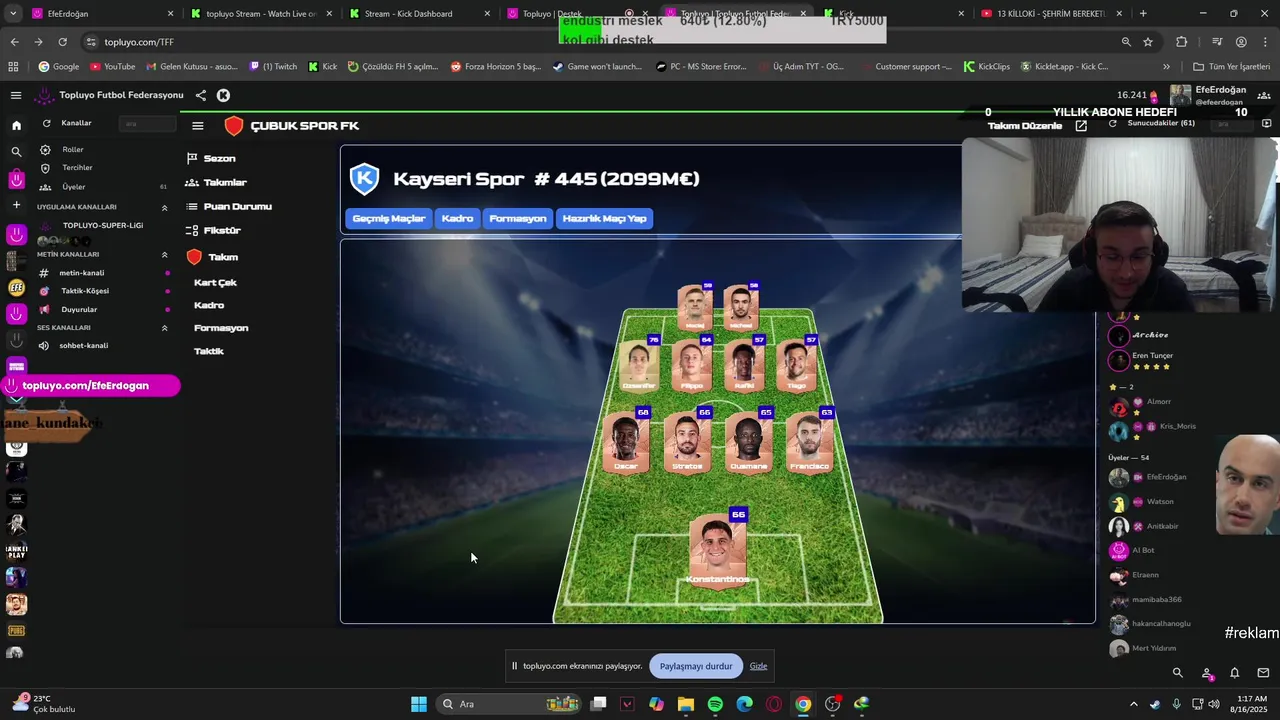Click the Kick logo icon in header

pyautogui.click(x=223, y=95)
